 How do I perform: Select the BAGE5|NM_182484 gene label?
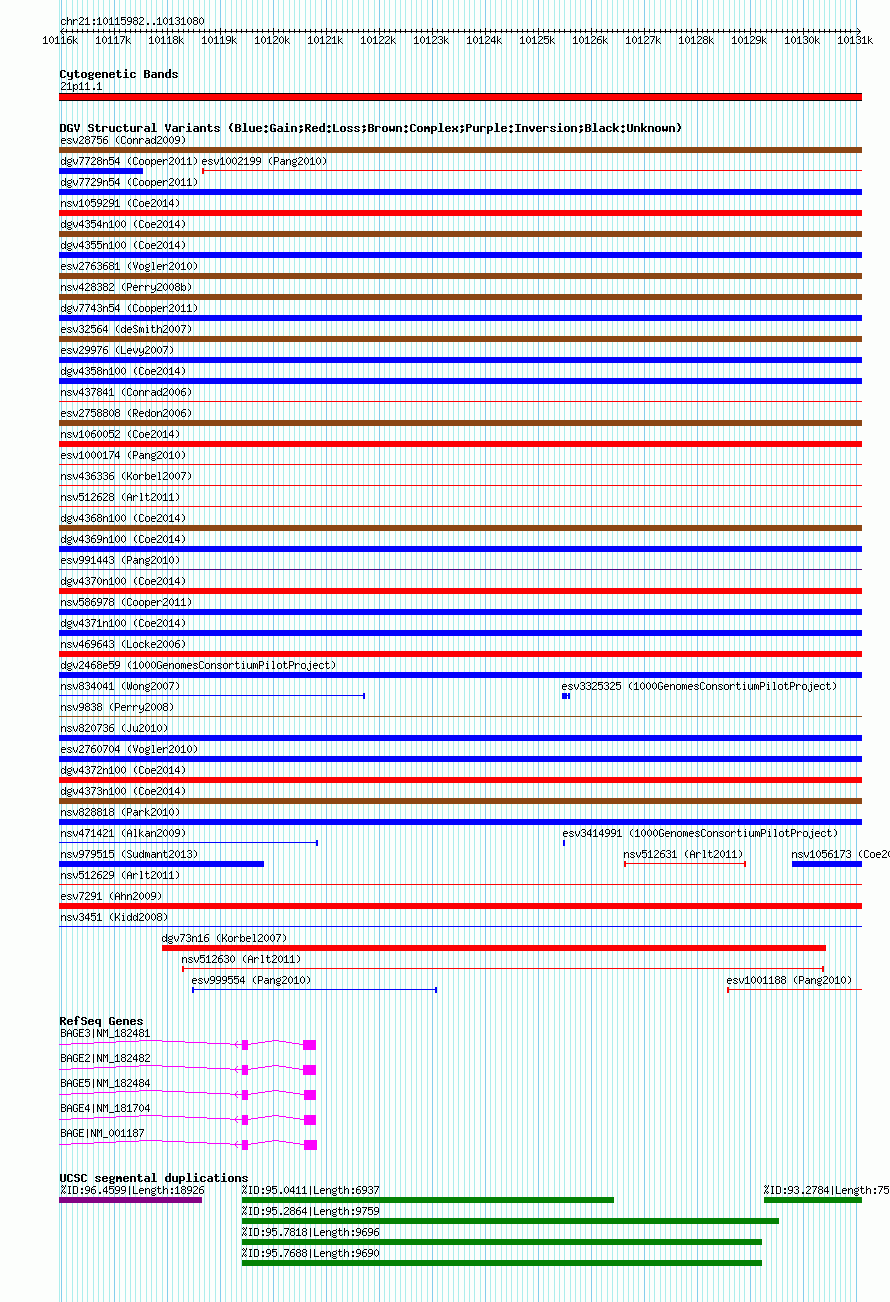tap(105, 1084)
